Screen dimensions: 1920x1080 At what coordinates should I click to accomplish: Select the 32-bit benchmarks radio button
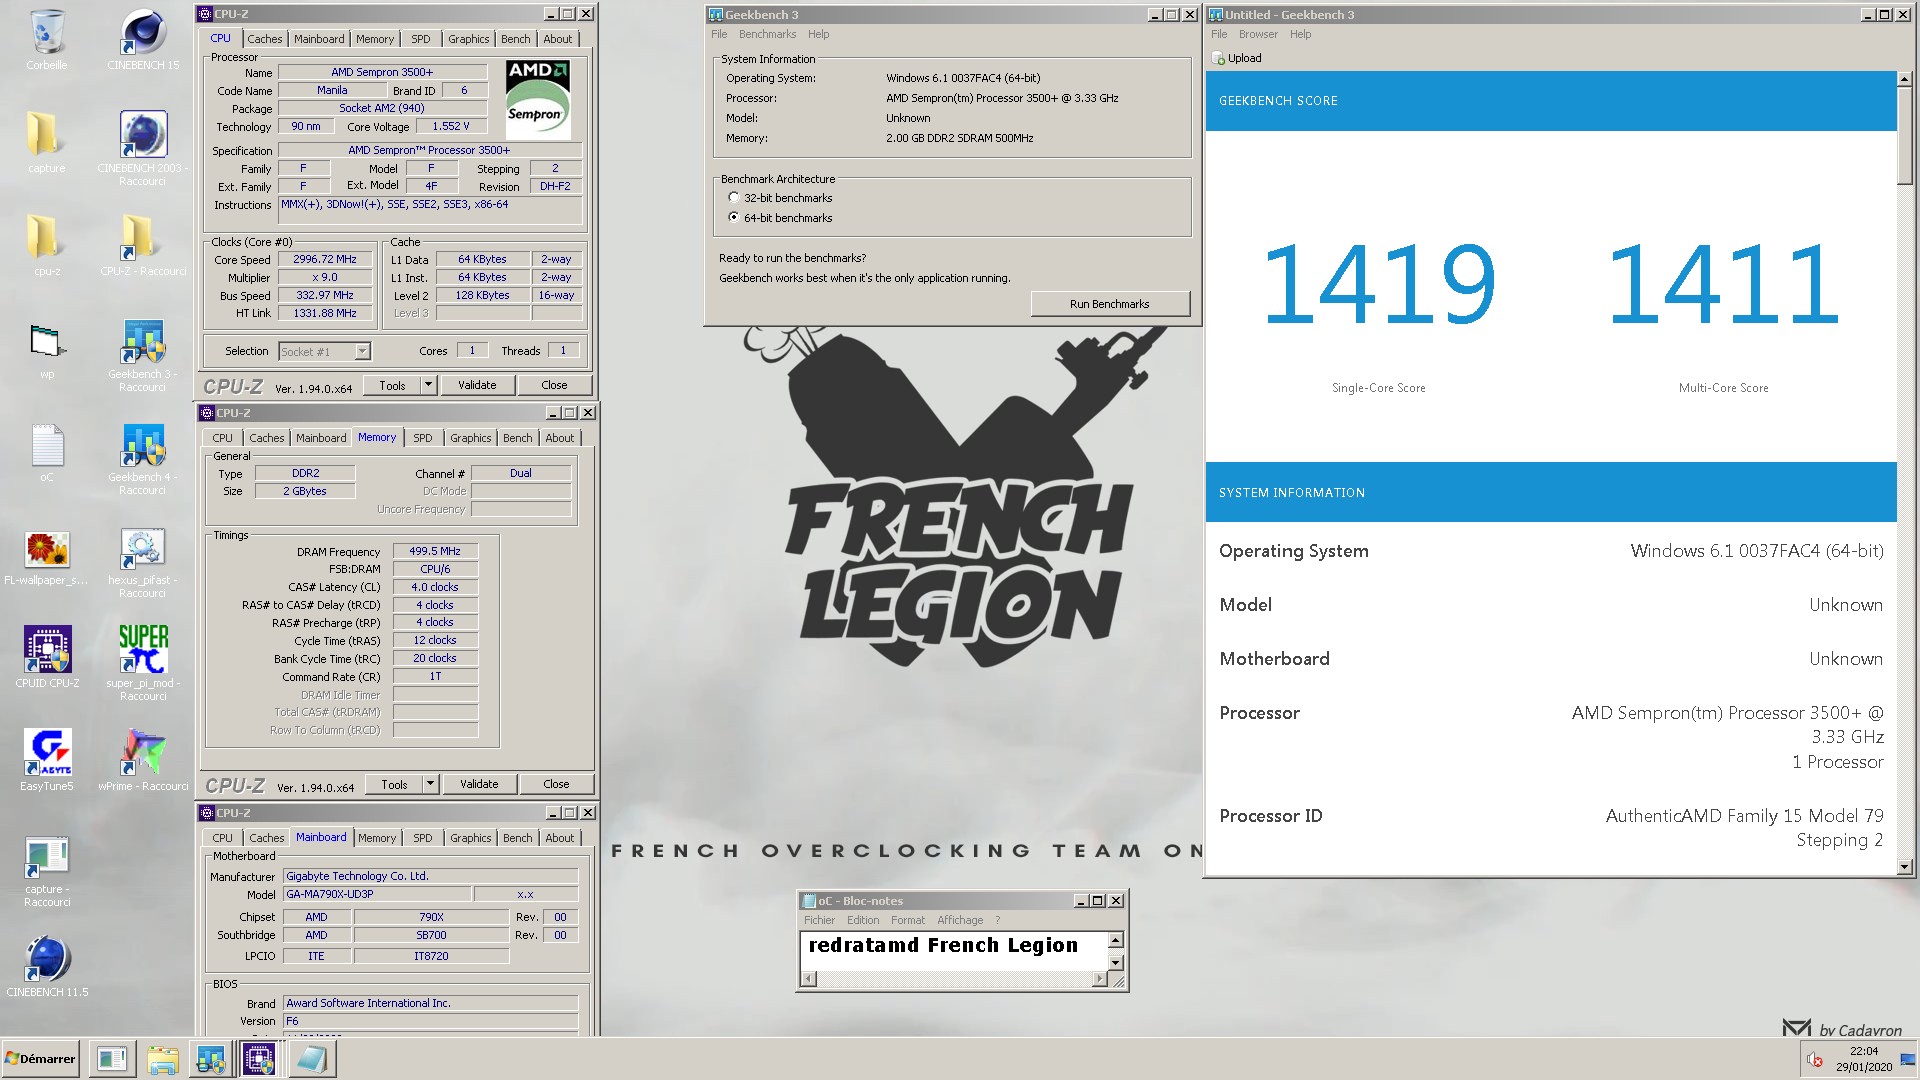[734, 198]
